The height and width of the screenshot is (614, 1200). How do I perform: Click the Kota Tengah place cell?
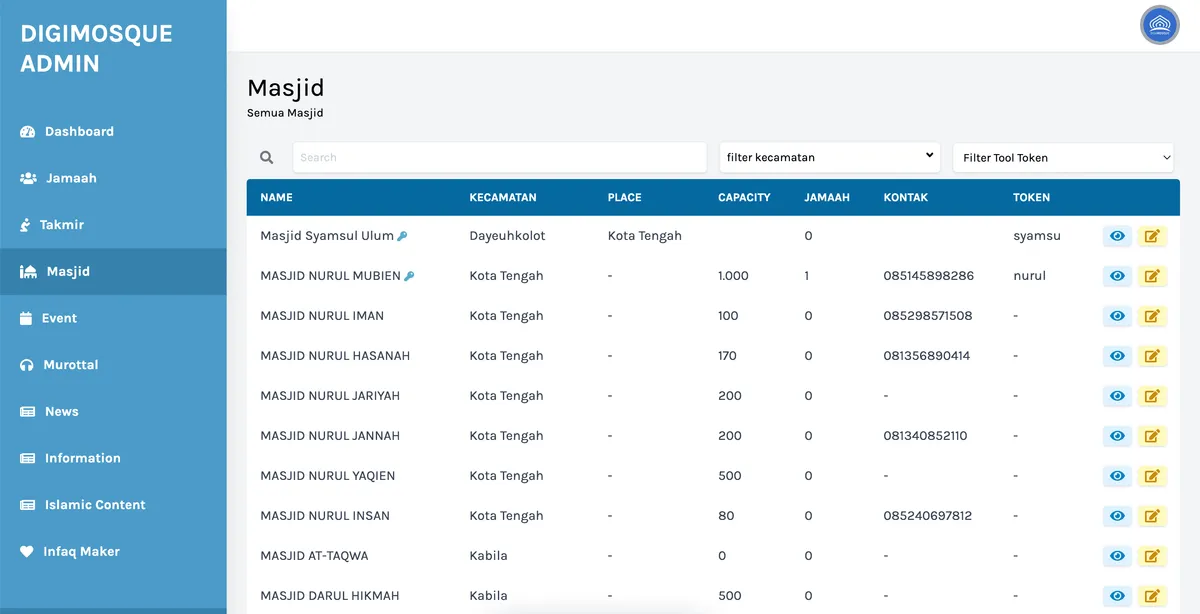[645, 236]
